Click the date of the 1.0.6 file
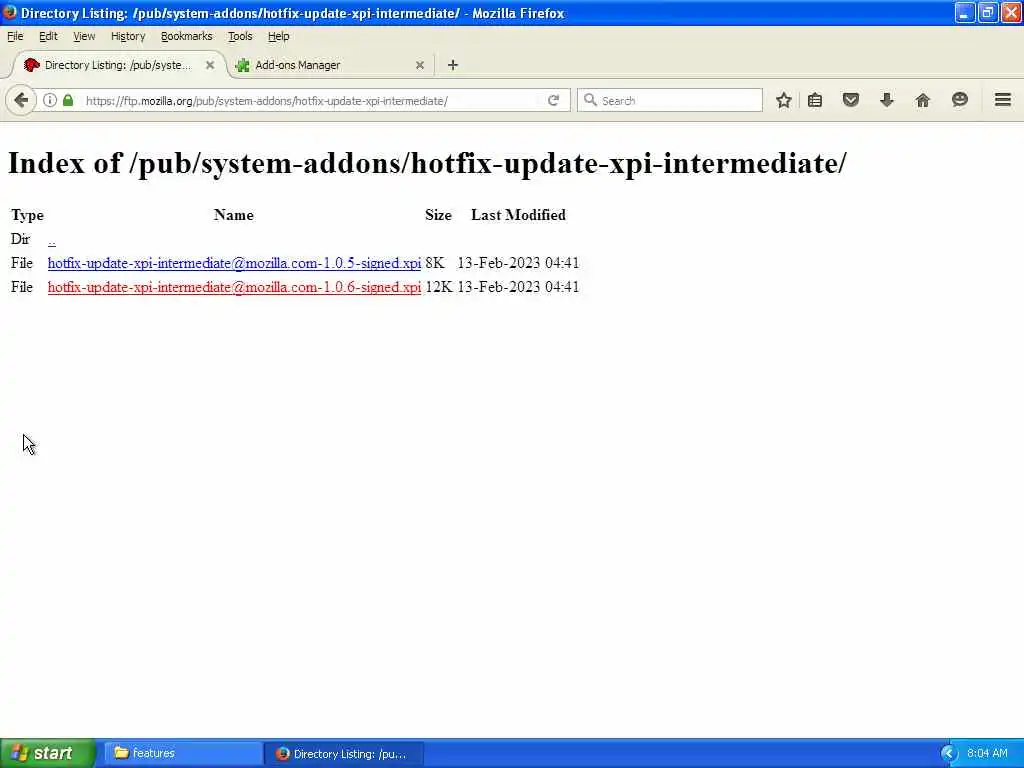 point(518,287)
